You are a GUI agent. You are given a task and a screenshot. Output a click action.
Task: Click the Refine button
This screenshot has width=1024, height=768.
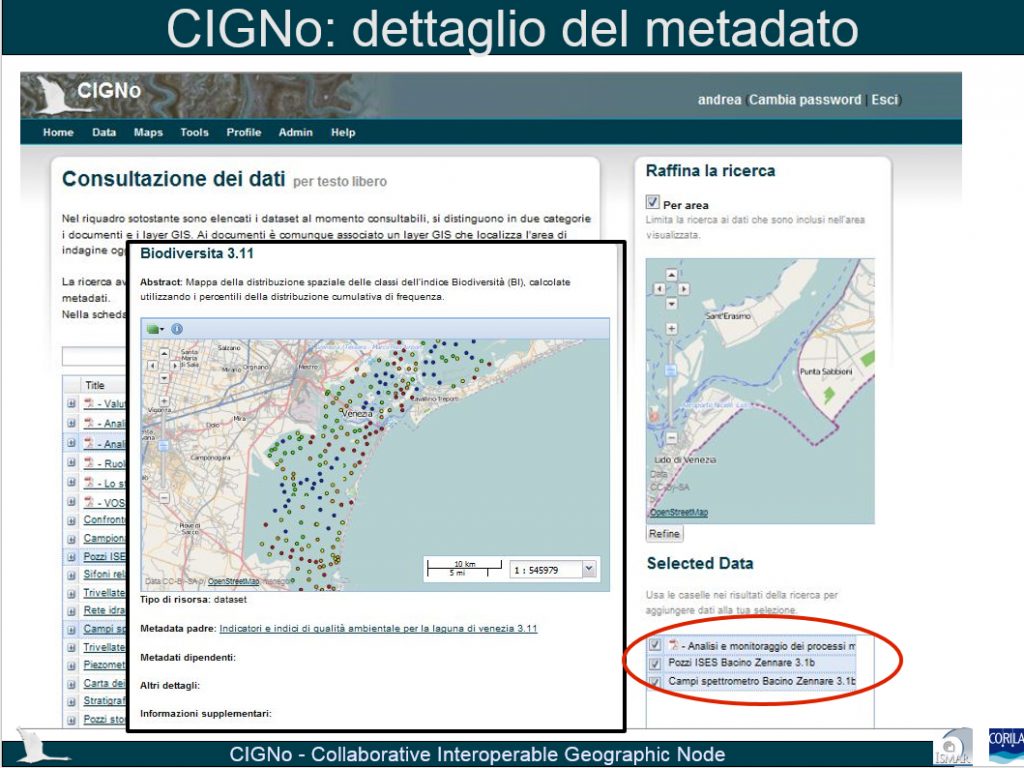click(x=664, y=533)
